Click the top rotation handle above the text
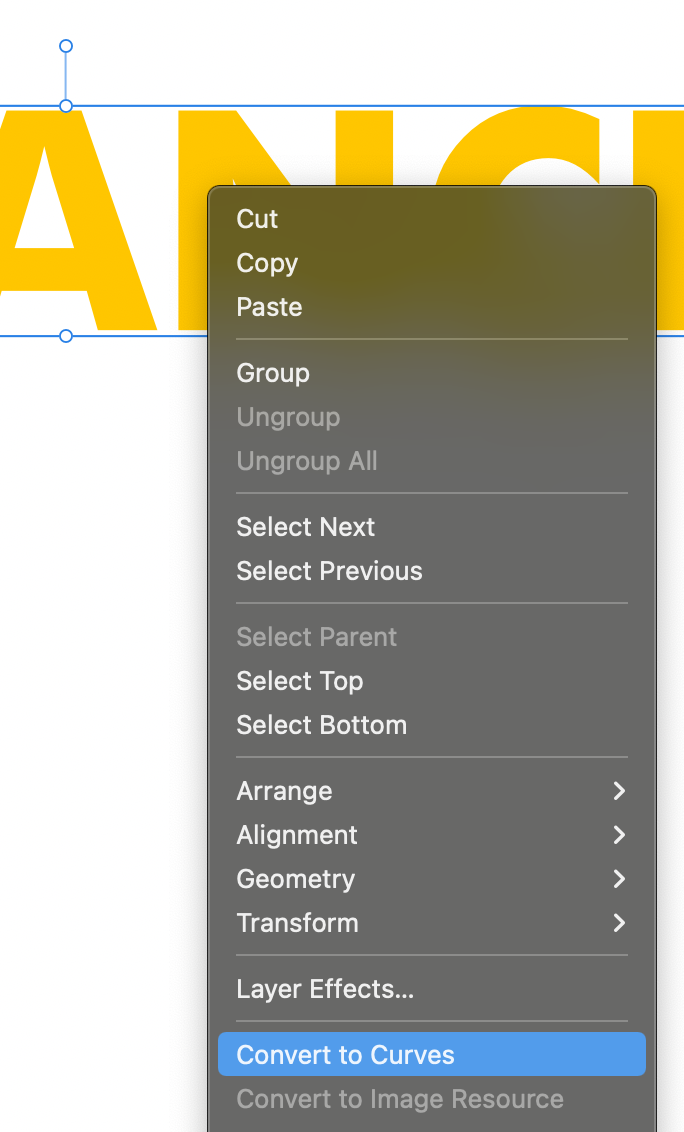The image size is (684, 1132). pos(65,45)
